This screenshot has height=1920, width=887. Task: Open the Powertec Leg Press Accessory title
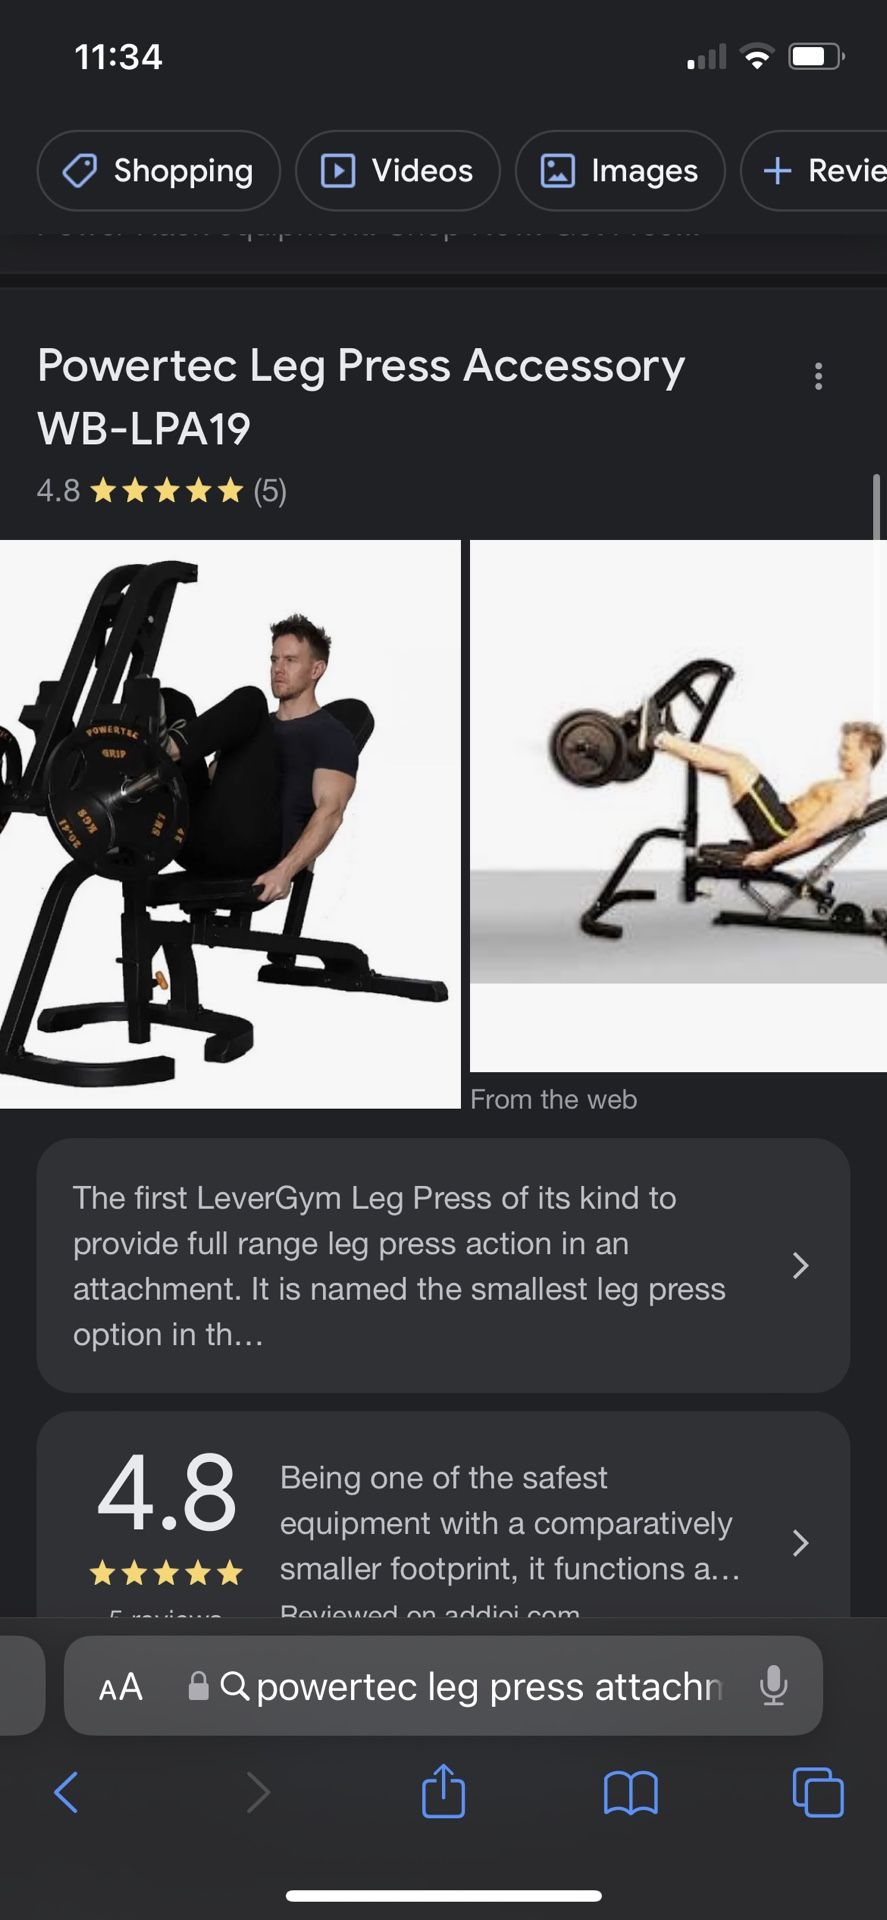361,397
